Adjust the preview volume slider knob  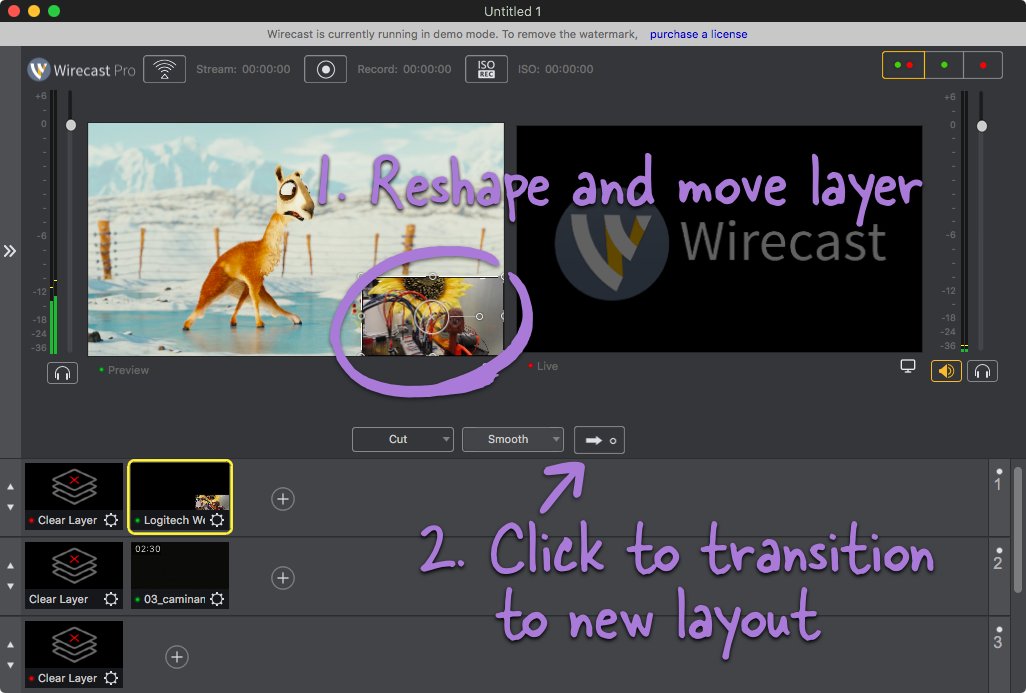tap(71, 125)
